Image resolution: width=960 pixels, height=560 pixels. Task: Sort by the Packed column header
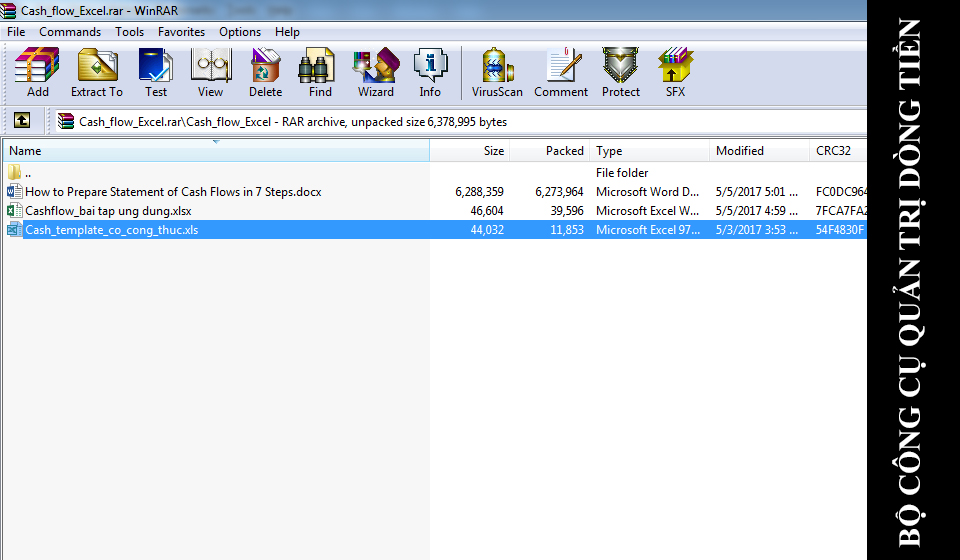[x=550, y=151]
